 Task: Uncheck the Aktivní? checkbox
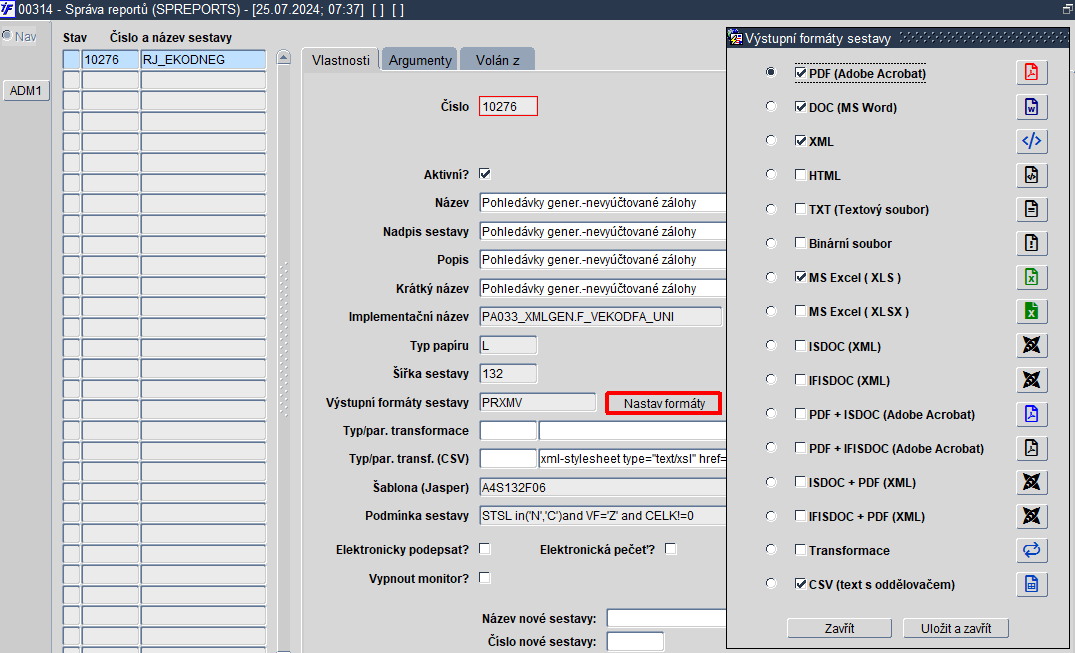tap(485, 174)
